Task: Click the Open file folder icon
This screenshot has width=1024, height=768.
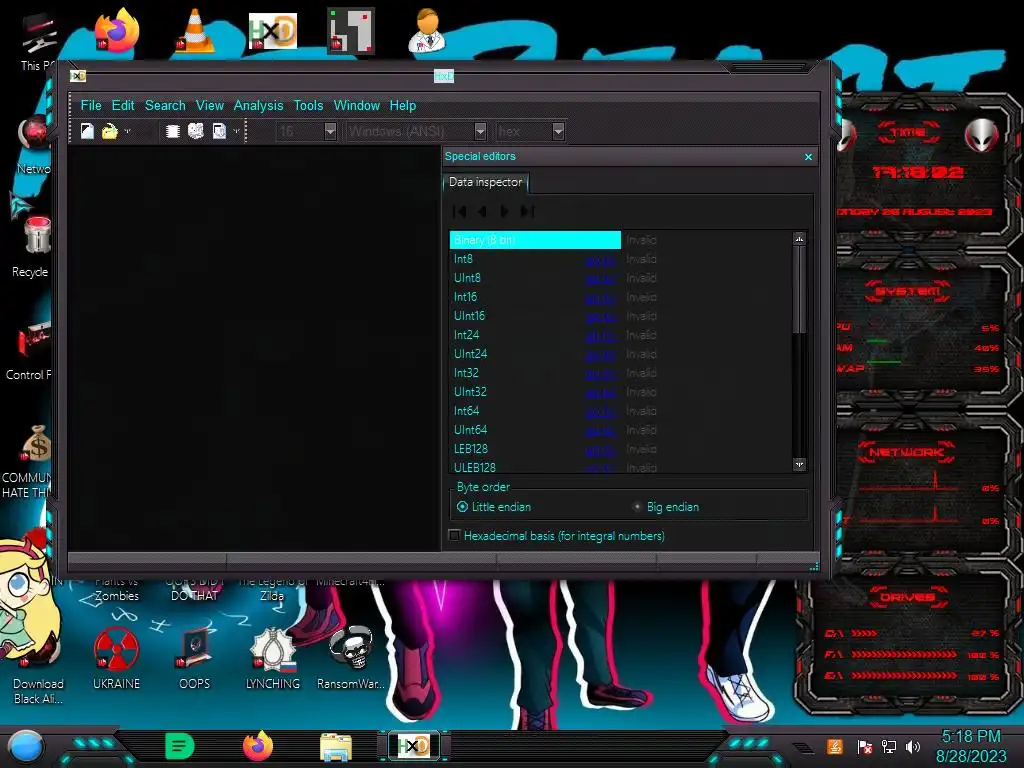Action: pos(110,131)
